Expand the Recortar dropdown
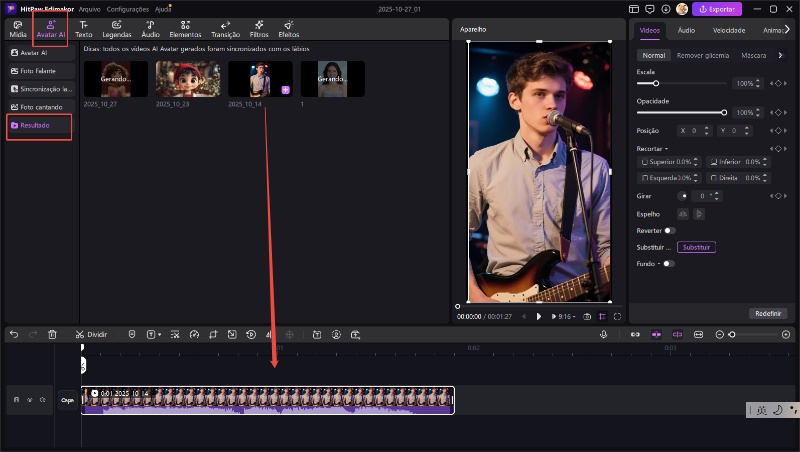The image size is (800, 452). [x=652, y=148]
